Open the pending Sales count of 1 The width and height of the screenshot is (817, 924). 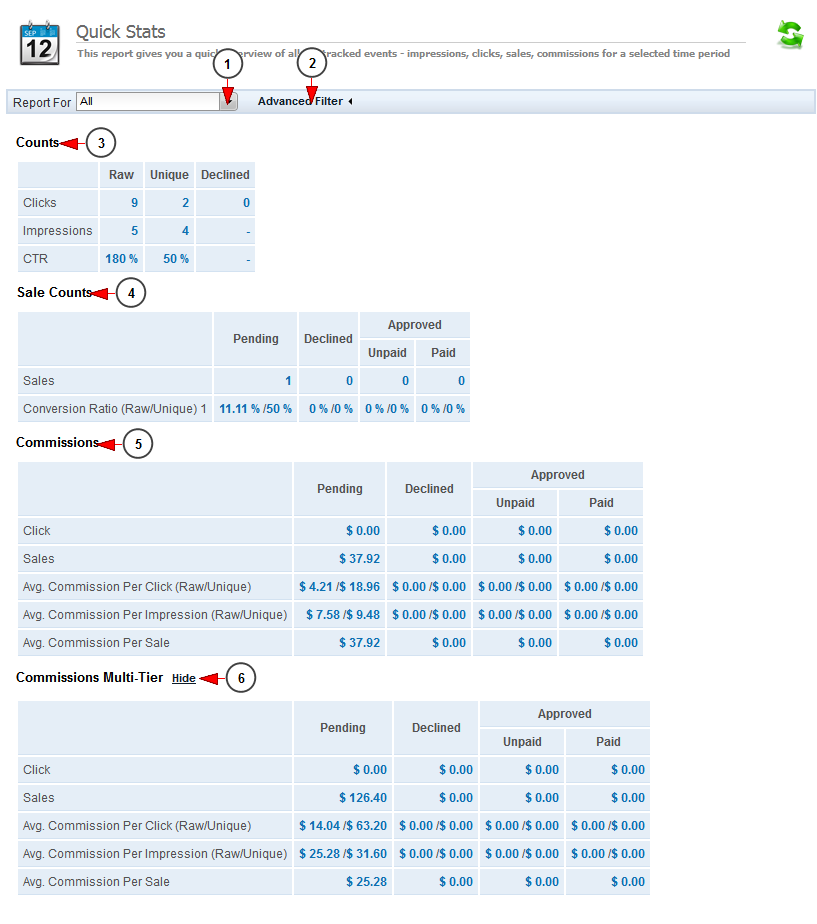coord(288,381)
